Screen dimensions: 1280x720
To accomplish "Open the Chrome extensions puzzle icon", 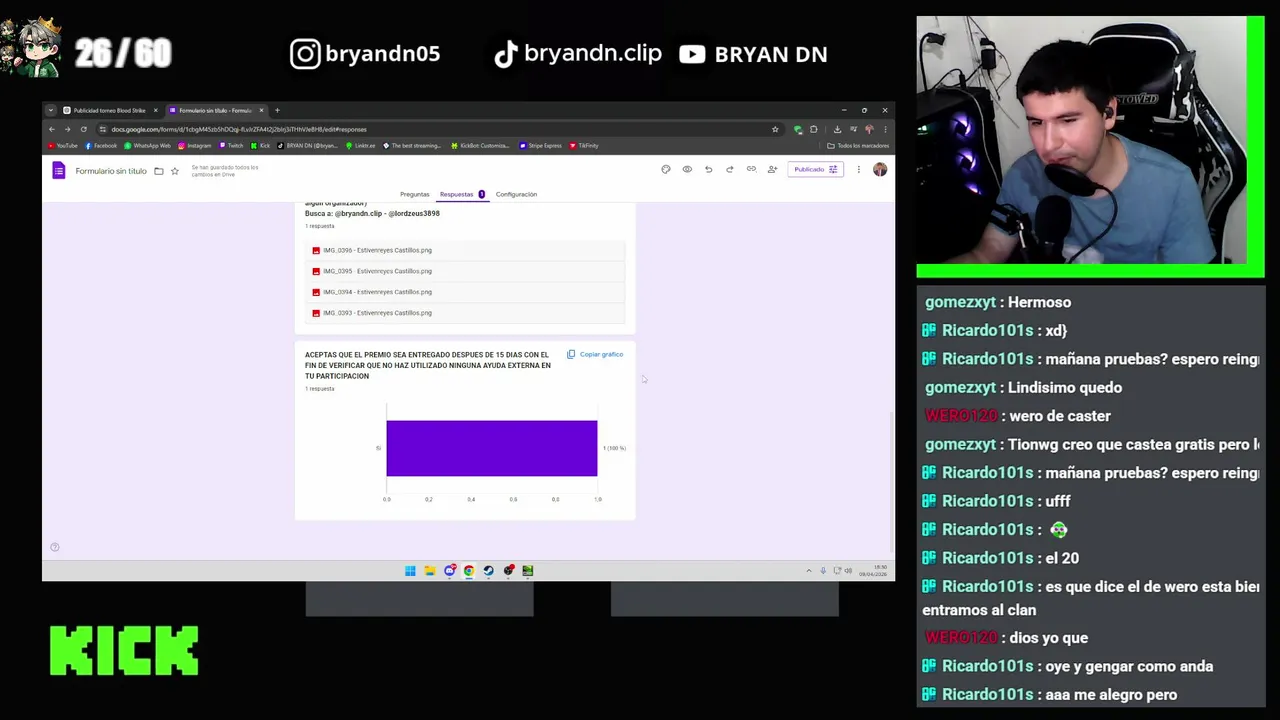I will (813, 129).
